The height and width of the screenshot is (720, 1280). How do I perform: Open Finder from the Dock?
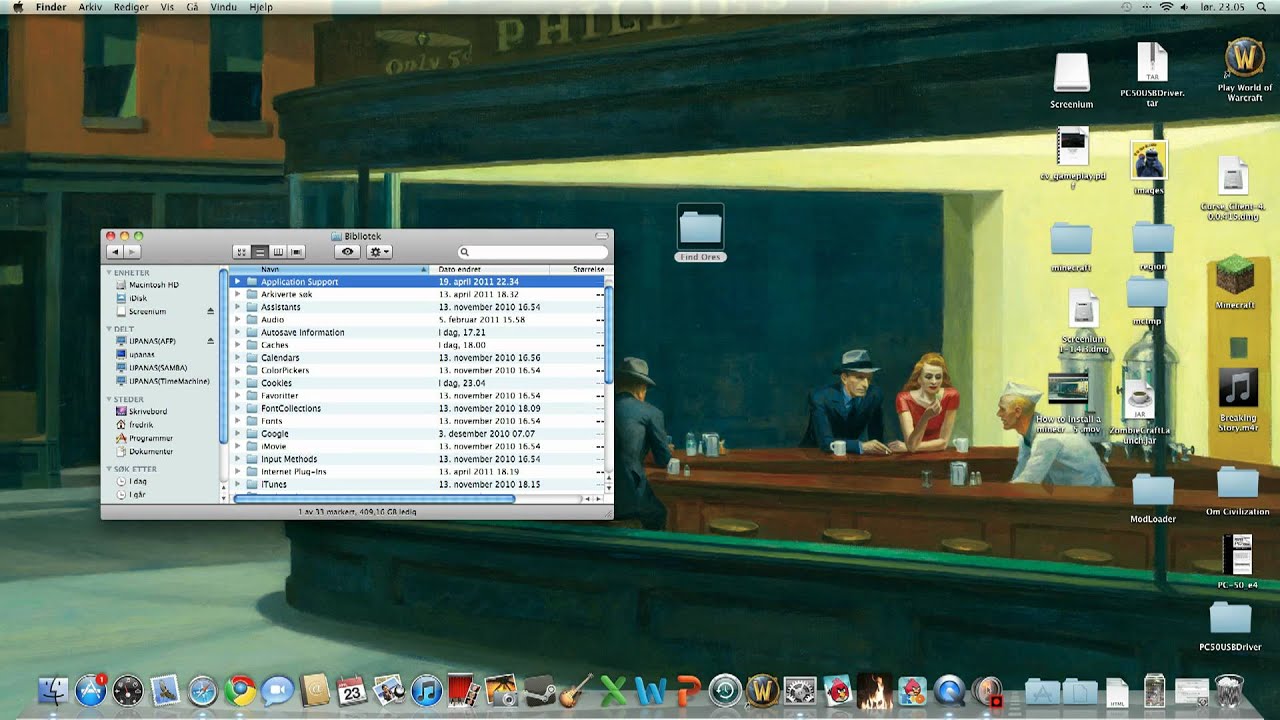tap(53, 690)
